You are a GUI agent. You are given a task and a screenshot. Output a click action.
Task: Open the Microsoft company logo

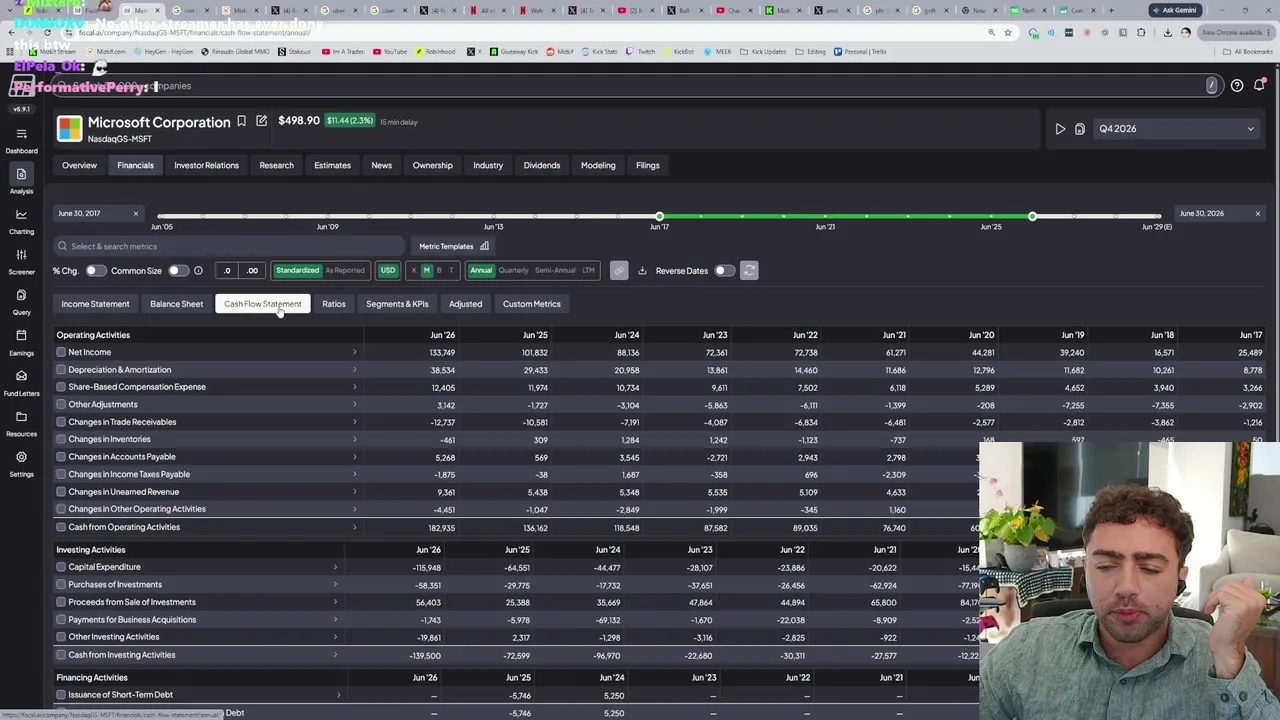[69, 128]
